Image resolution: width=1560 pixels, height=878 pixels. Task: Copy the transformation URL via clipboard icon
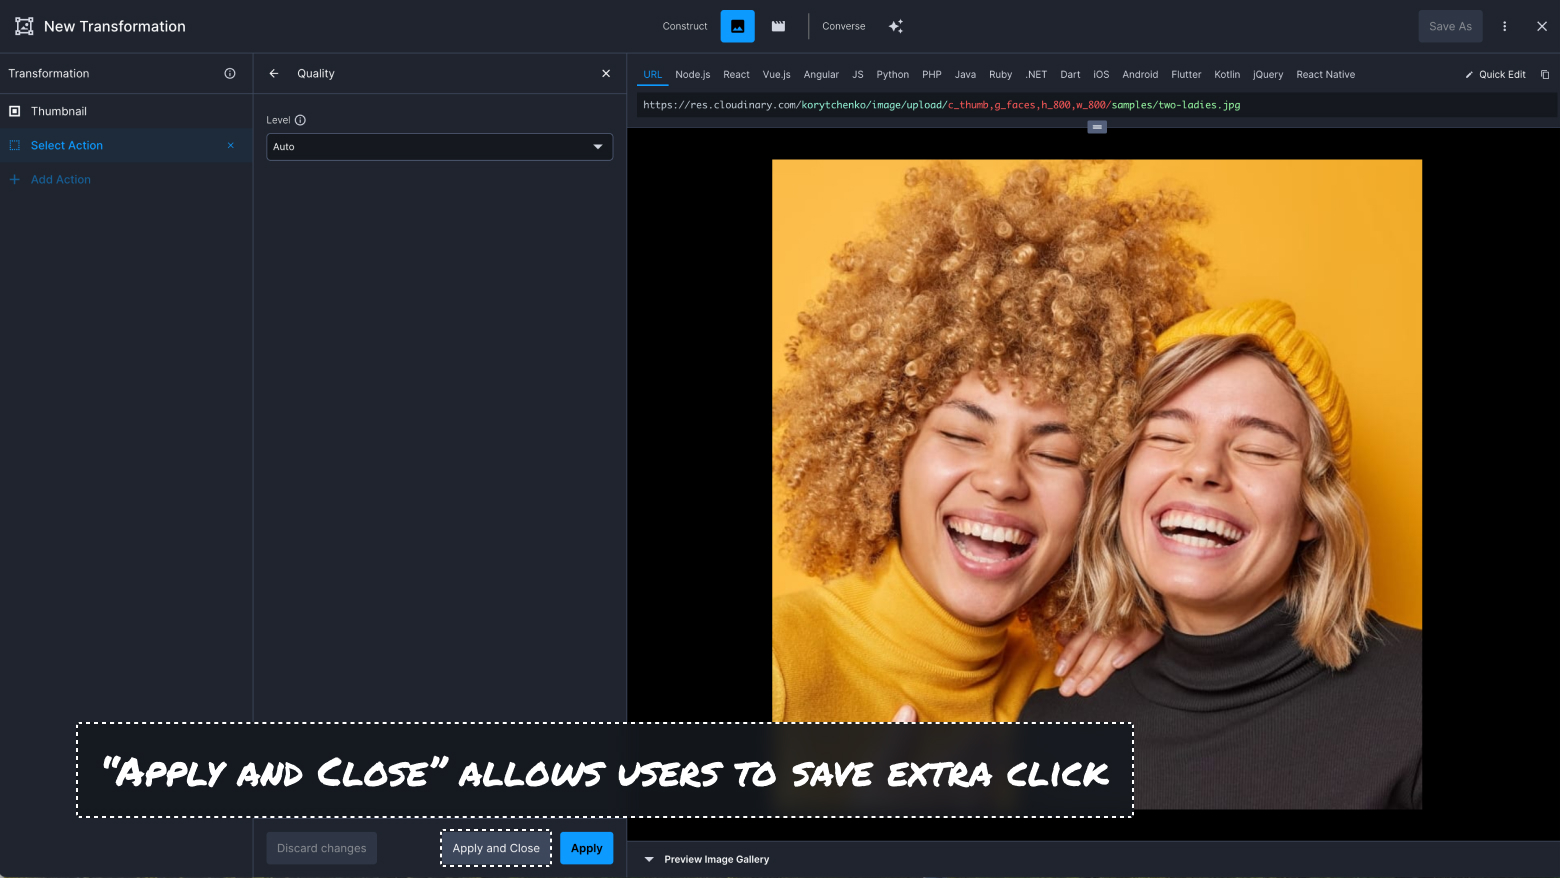click(1545, 74)
